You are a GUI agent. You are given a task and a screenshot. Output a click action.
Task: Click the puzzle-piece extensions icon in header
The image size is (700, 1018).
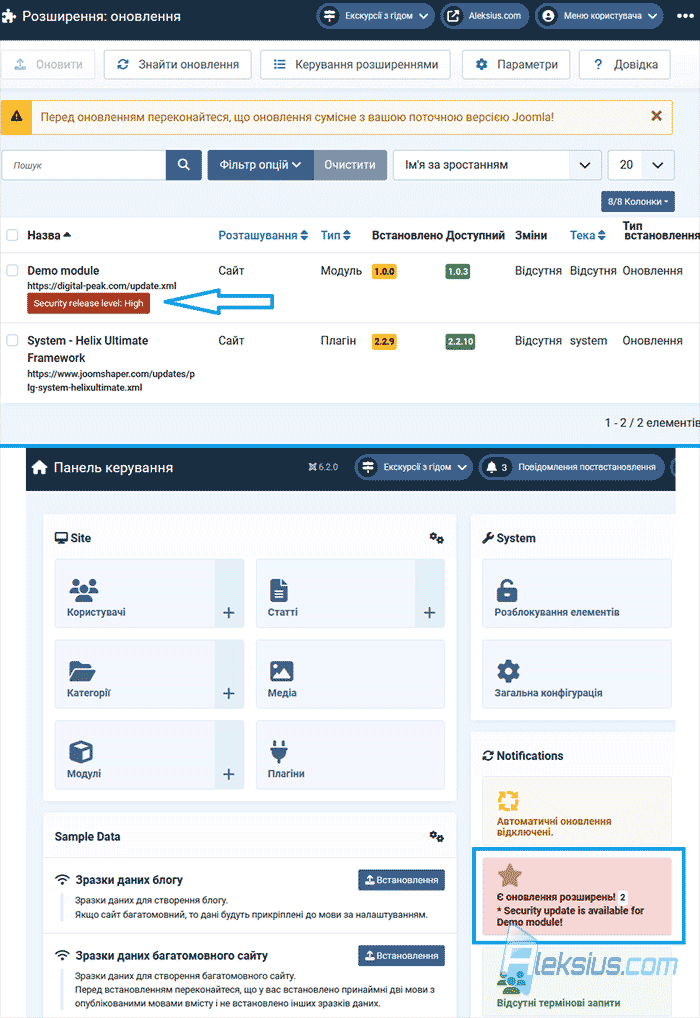[x=8, y=16]
